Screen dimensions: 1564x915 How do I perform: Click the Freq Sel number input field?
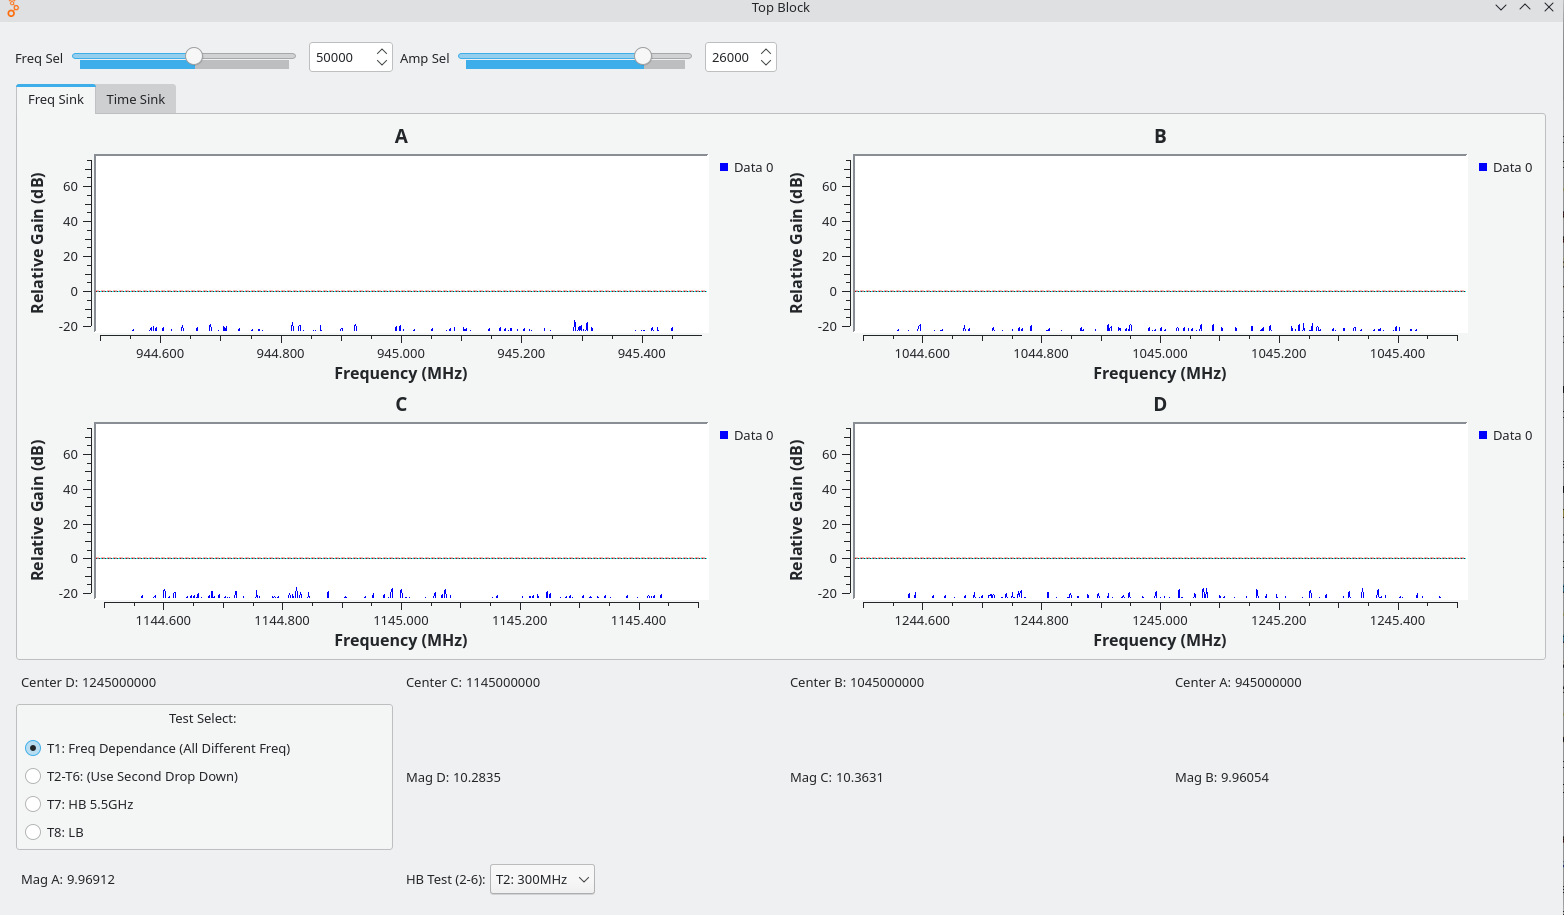point(341,58)
